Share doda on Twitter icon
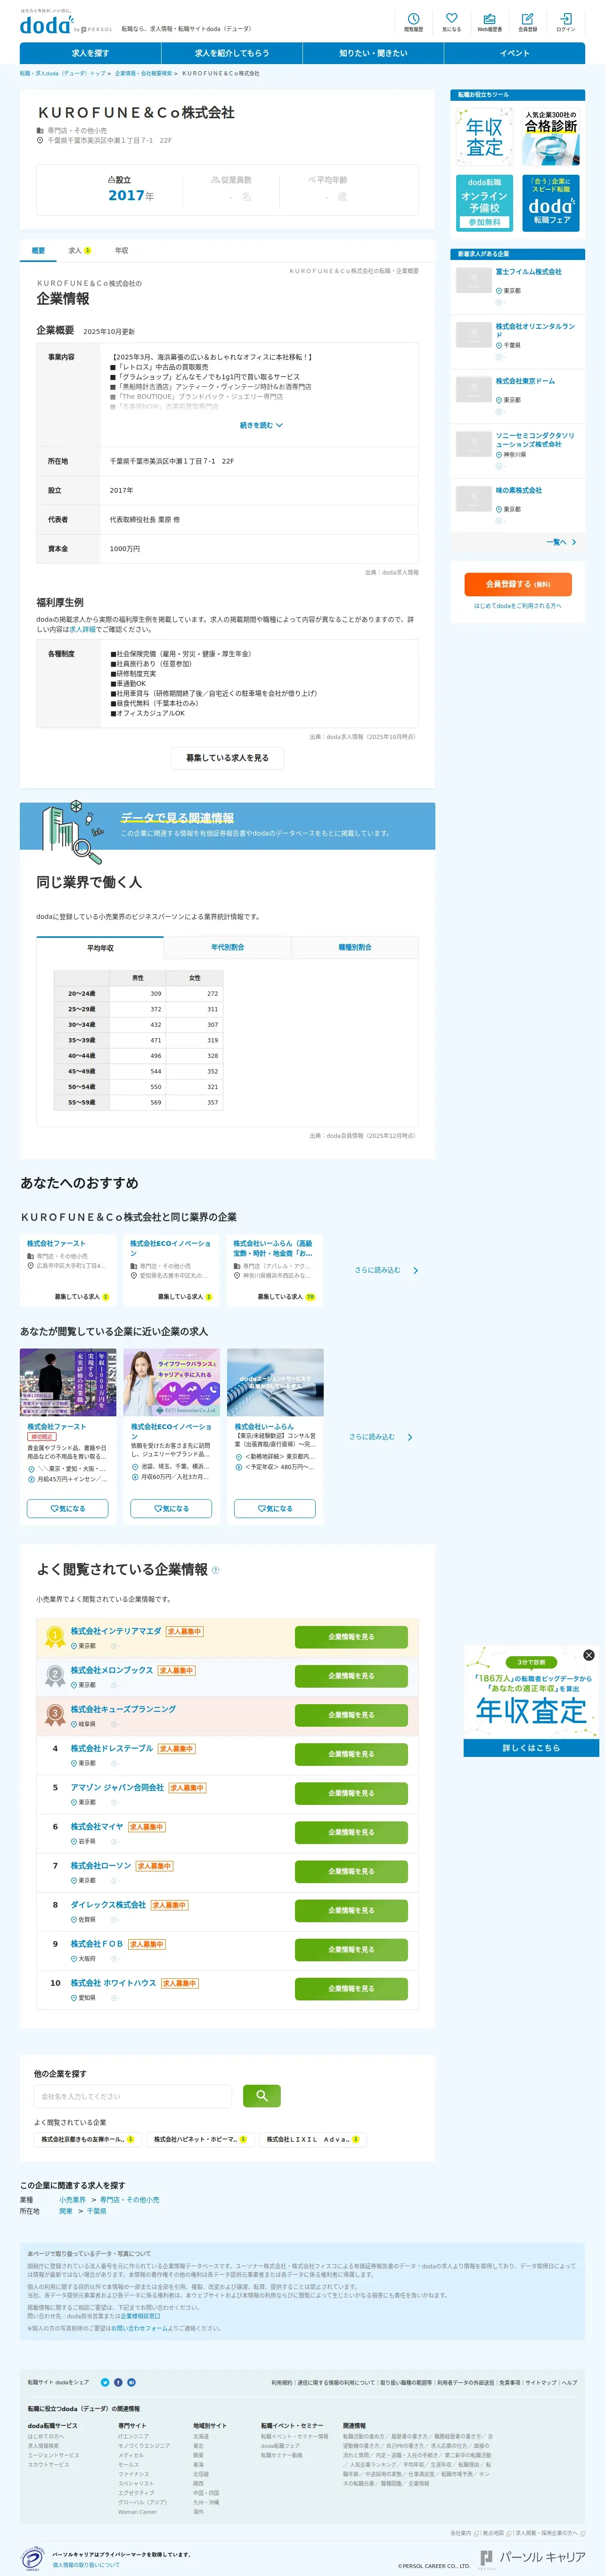 105,2382
